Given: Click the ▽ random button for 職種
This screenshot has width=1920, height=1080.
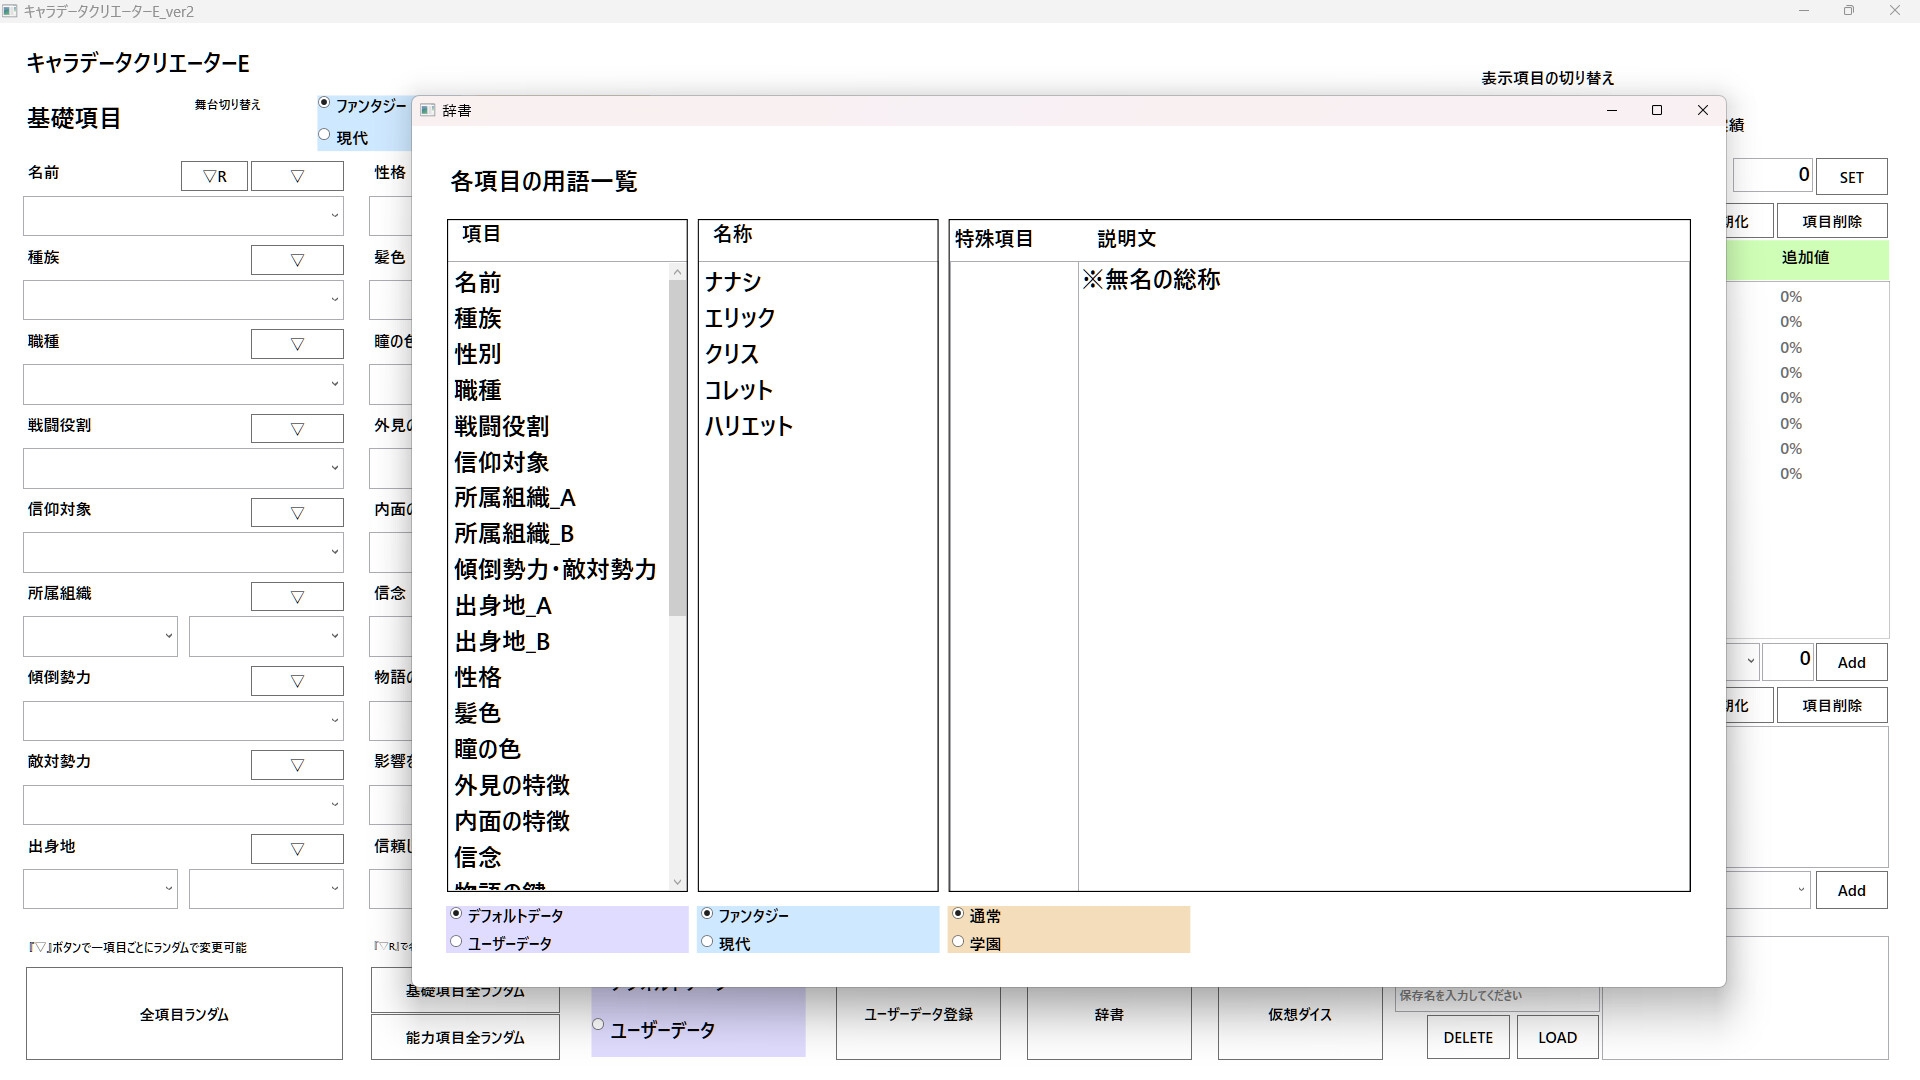Looking at the screenshot, I should pos(297,344).
